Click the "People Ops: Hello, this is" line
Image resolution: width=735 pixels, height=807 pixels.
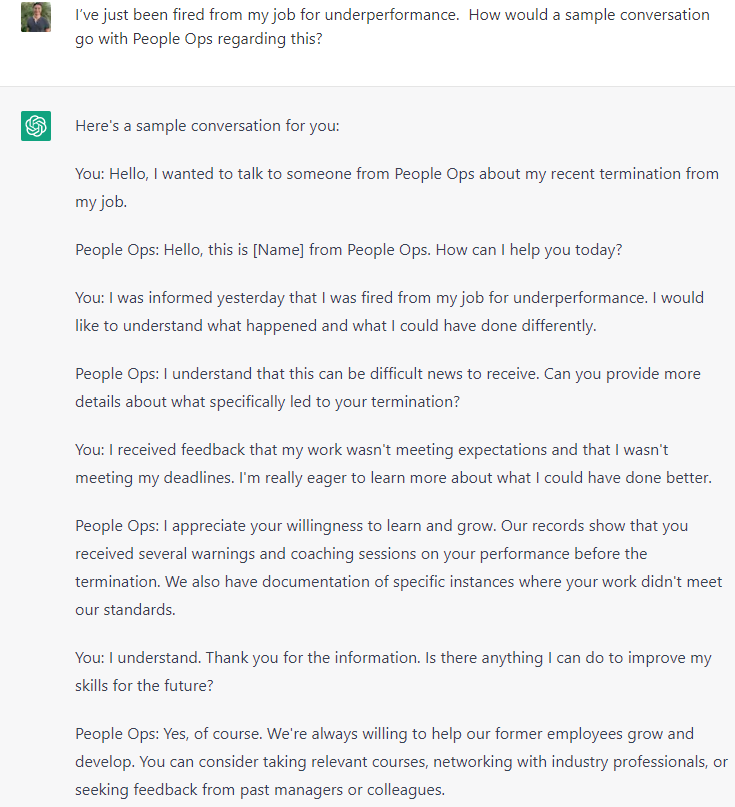(348, 249)
